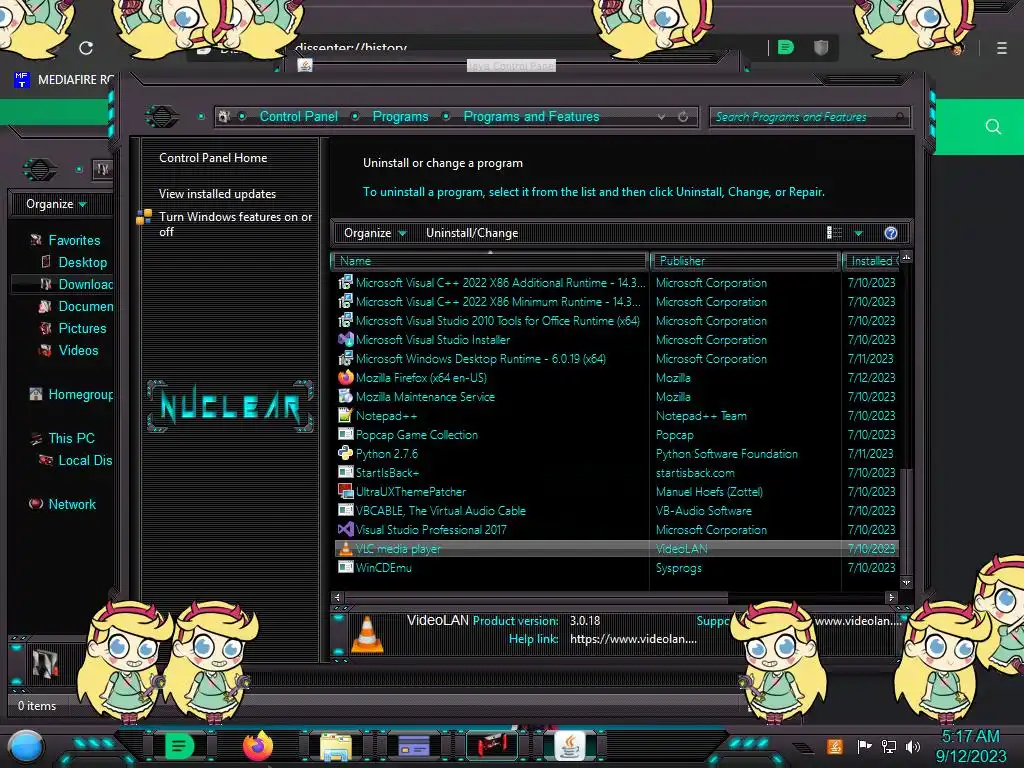Click the network tray icon
The width and height of the screenshot is (1024, 768).
click(888, 746)
